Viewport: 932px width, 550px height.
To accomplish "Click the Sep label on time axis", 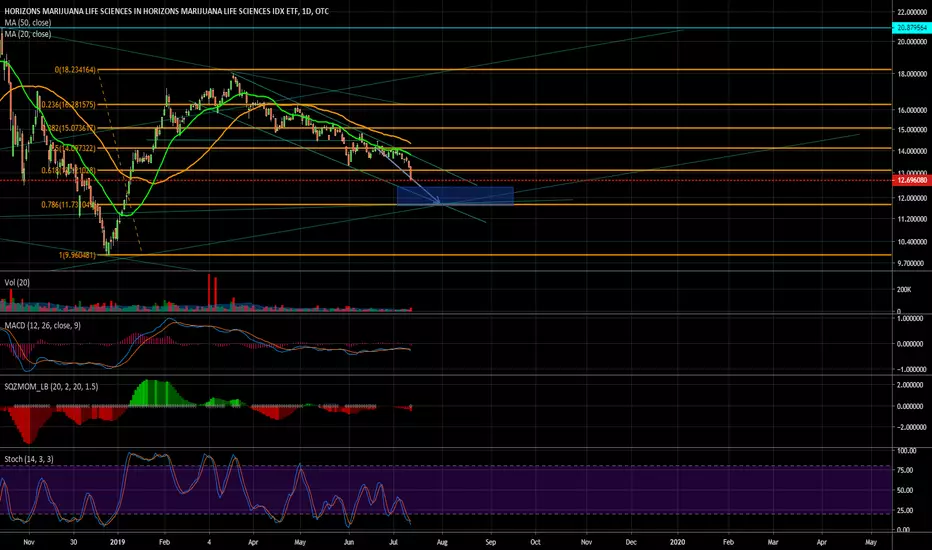I will (490, 542).
